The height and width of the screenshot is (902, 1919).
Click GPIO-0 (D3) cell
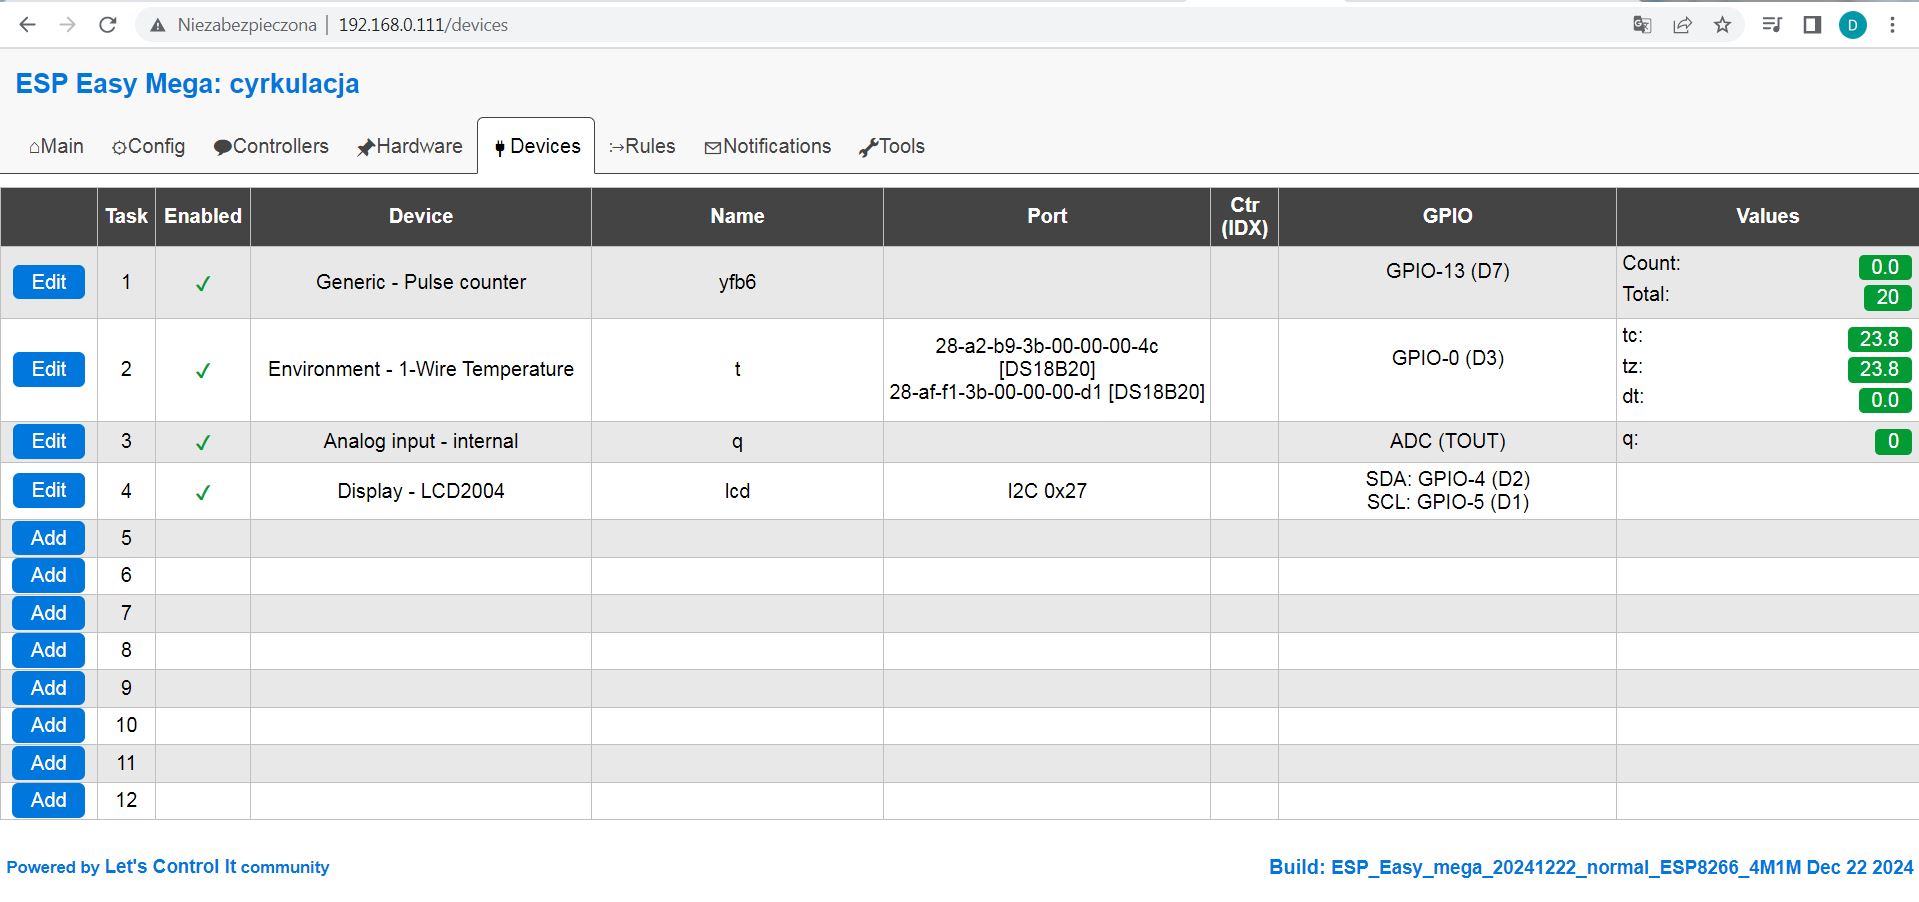[x=1447, y=369]
